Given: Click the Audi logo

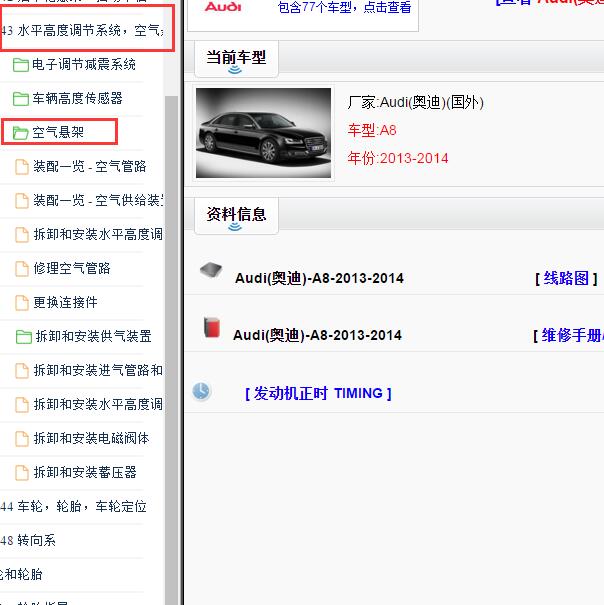Looking at the screenshot, I should pos(223,7).
